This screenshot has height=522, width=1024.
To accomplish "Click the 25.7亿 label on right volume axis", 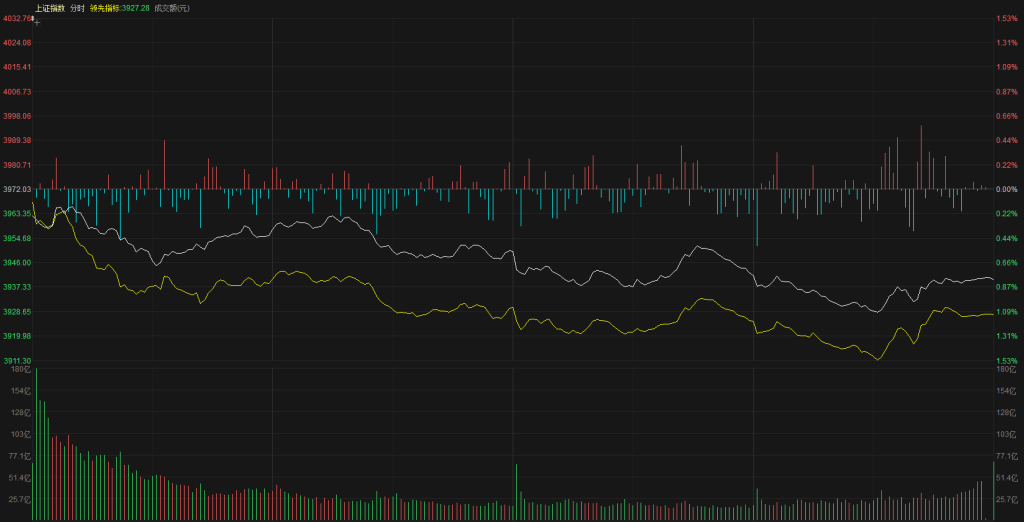I will 1007,499.
